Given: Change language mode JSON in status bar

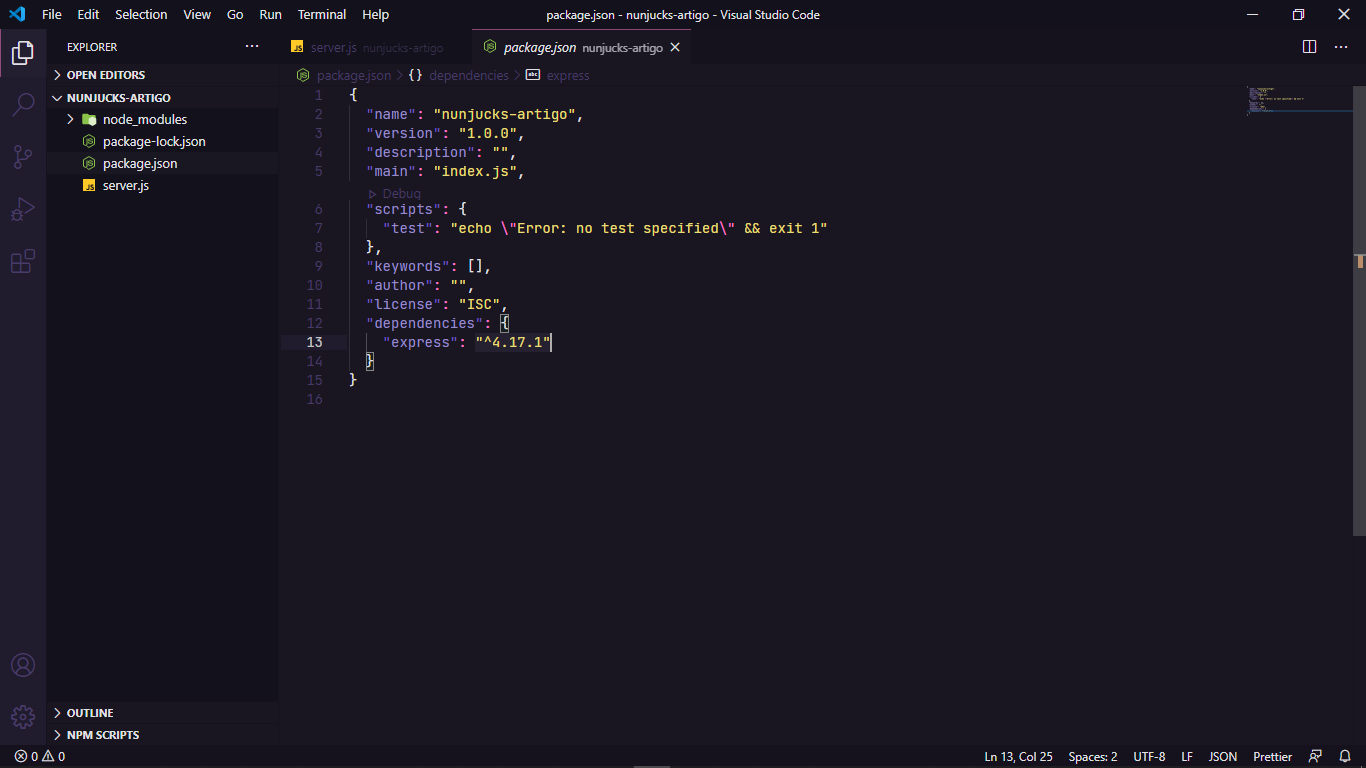Looking at the screenshot, I should coord(1223,757).
